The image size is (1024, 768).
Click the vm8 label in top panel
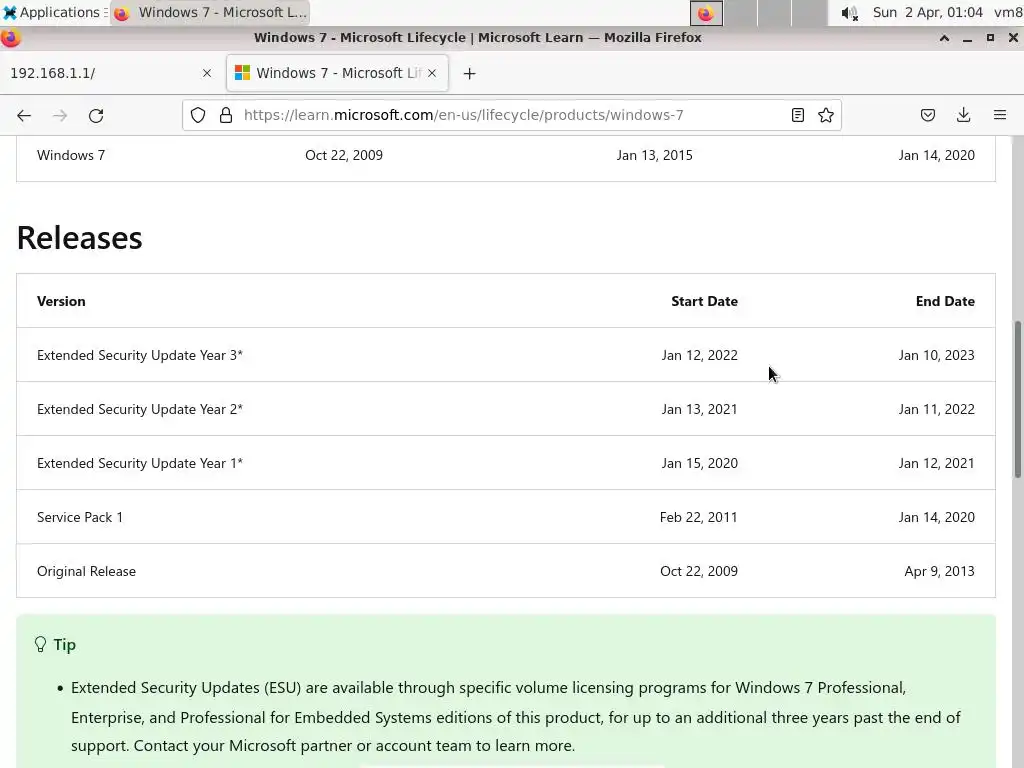1008,12
